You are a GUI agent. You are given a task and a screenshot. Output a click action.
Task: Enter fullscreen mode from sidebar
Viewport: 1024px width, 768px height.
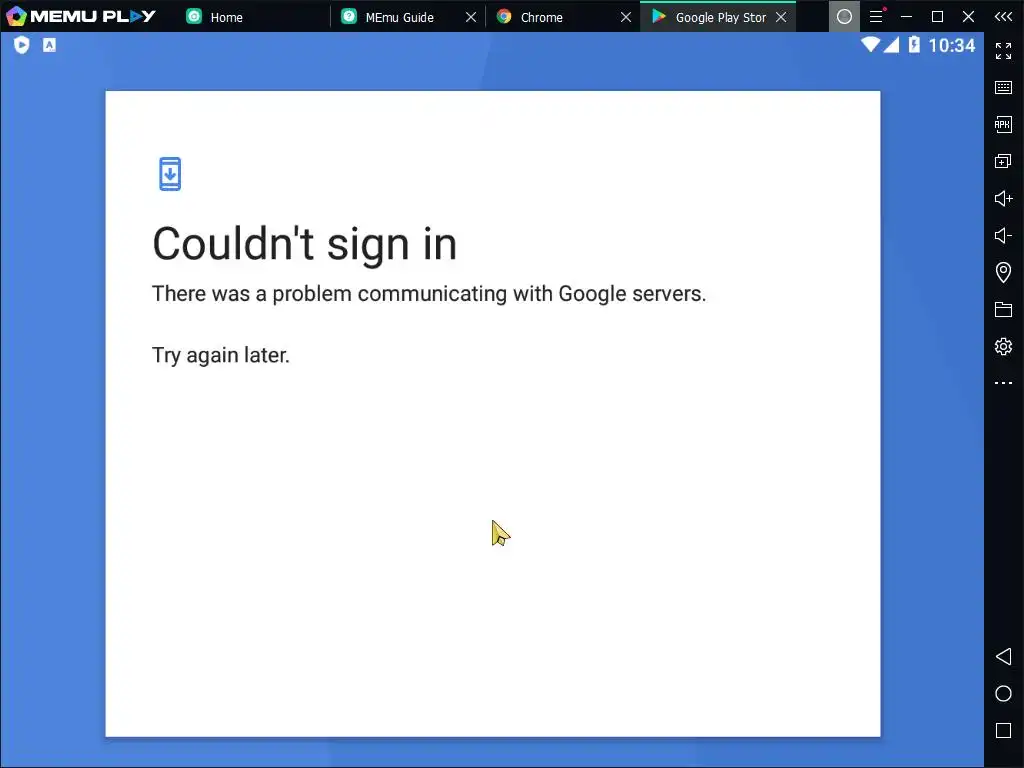1003,50
